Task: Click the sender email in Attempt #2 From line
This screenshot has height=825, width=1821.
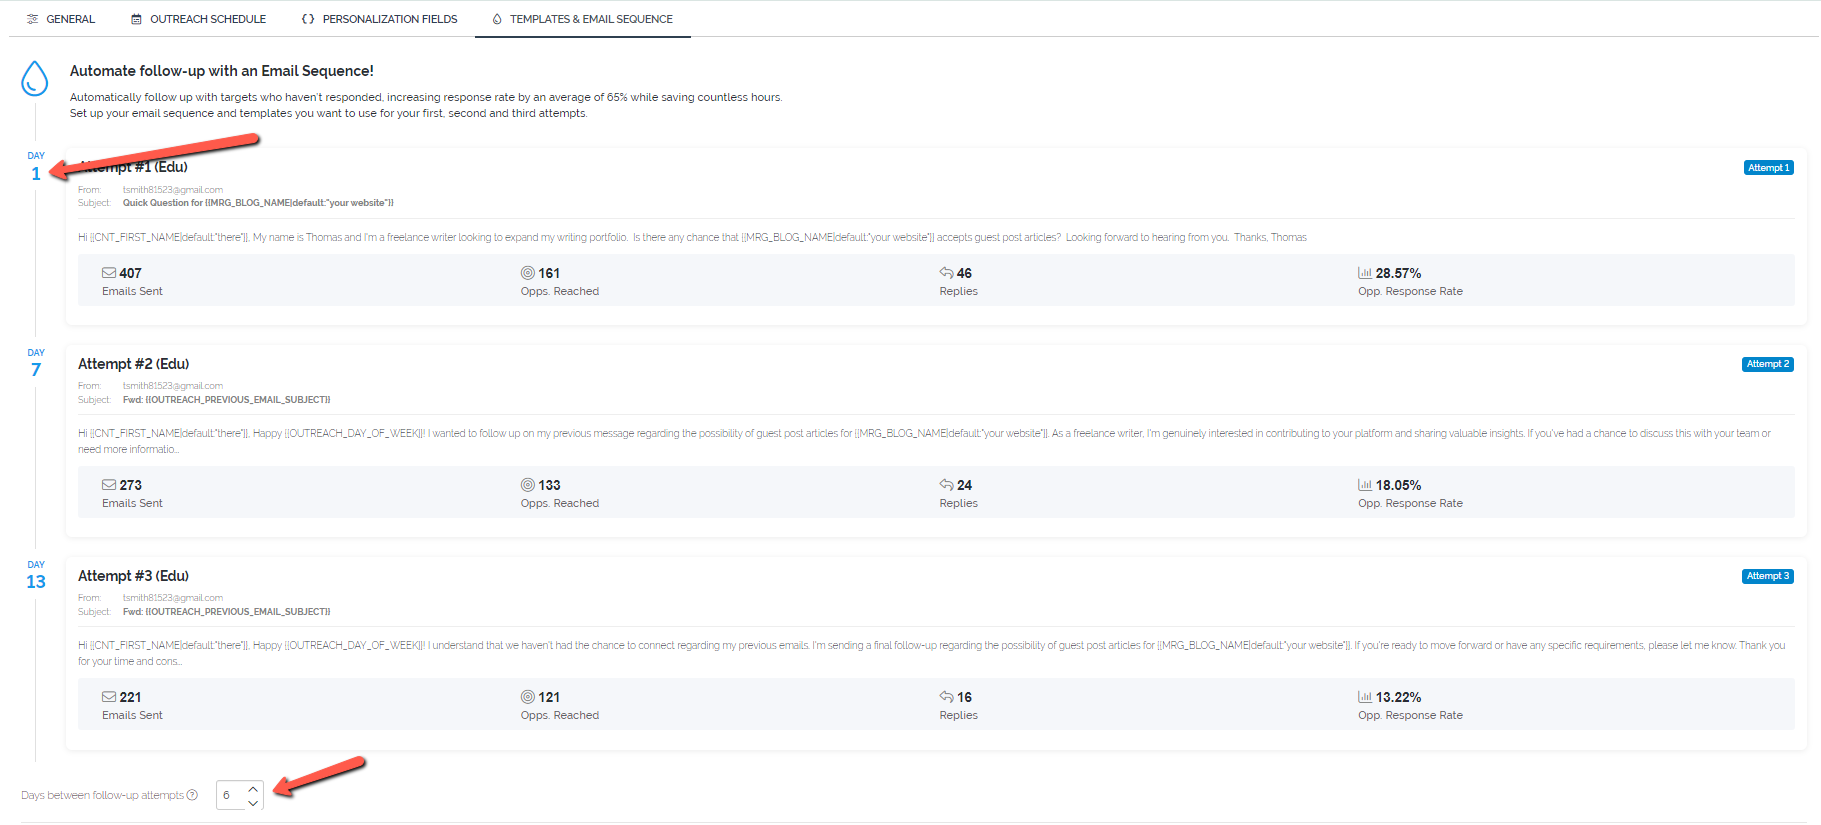Action: tap(173, 386)
